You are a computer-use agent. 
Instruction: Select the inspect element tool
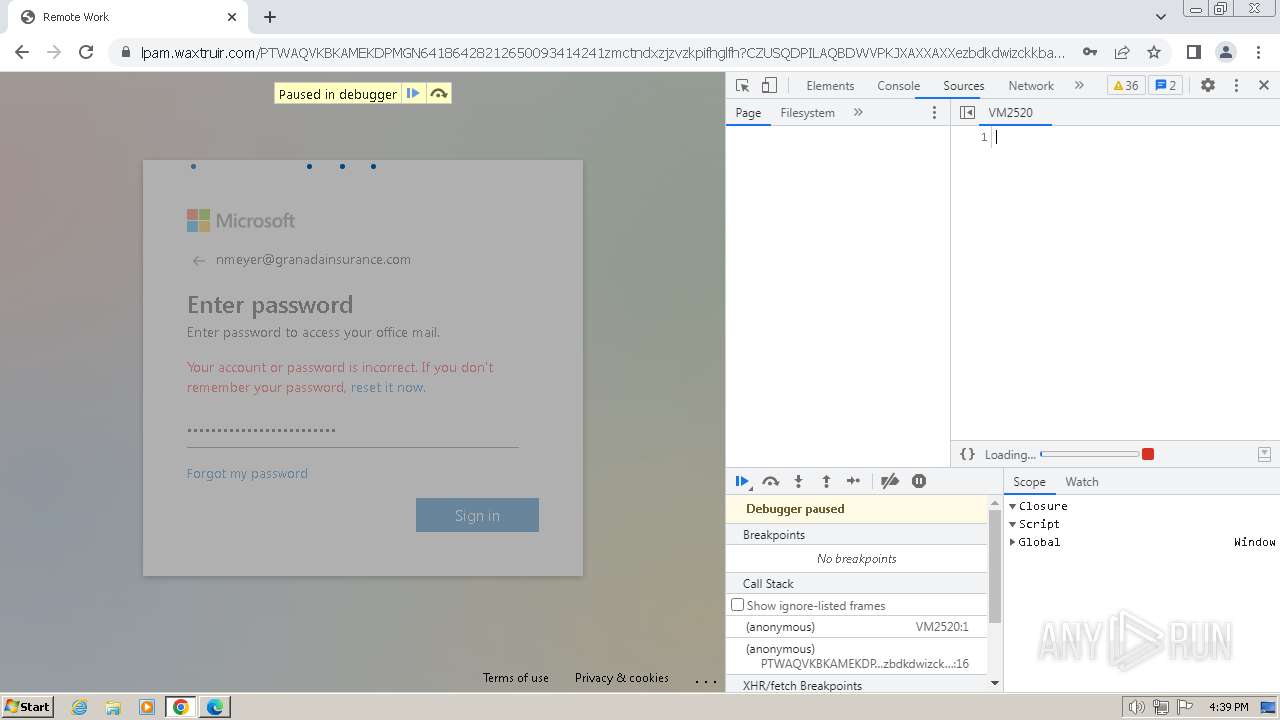tap(742, 86)
